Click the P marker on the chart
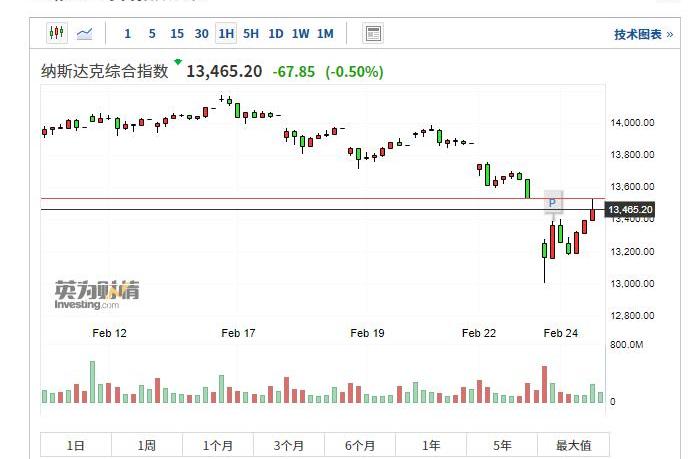The image size is (693, 459). coord(552,203)
